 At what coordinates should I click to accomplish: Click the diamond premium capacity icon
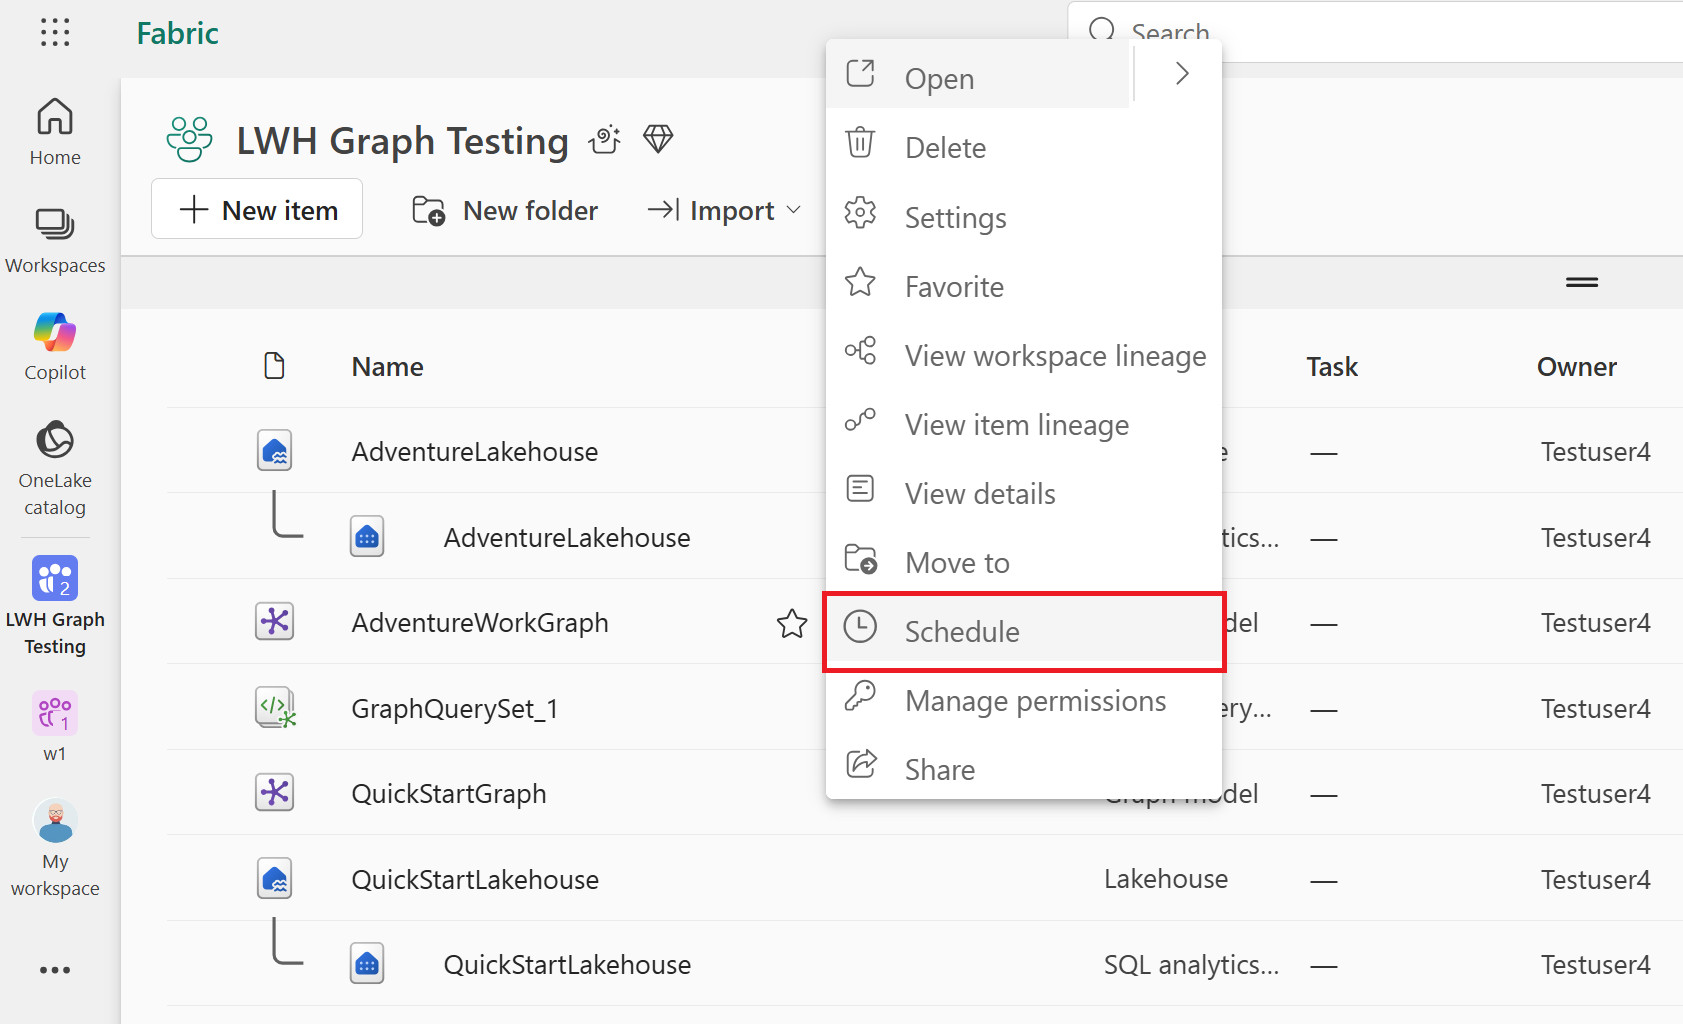point(658,139)
